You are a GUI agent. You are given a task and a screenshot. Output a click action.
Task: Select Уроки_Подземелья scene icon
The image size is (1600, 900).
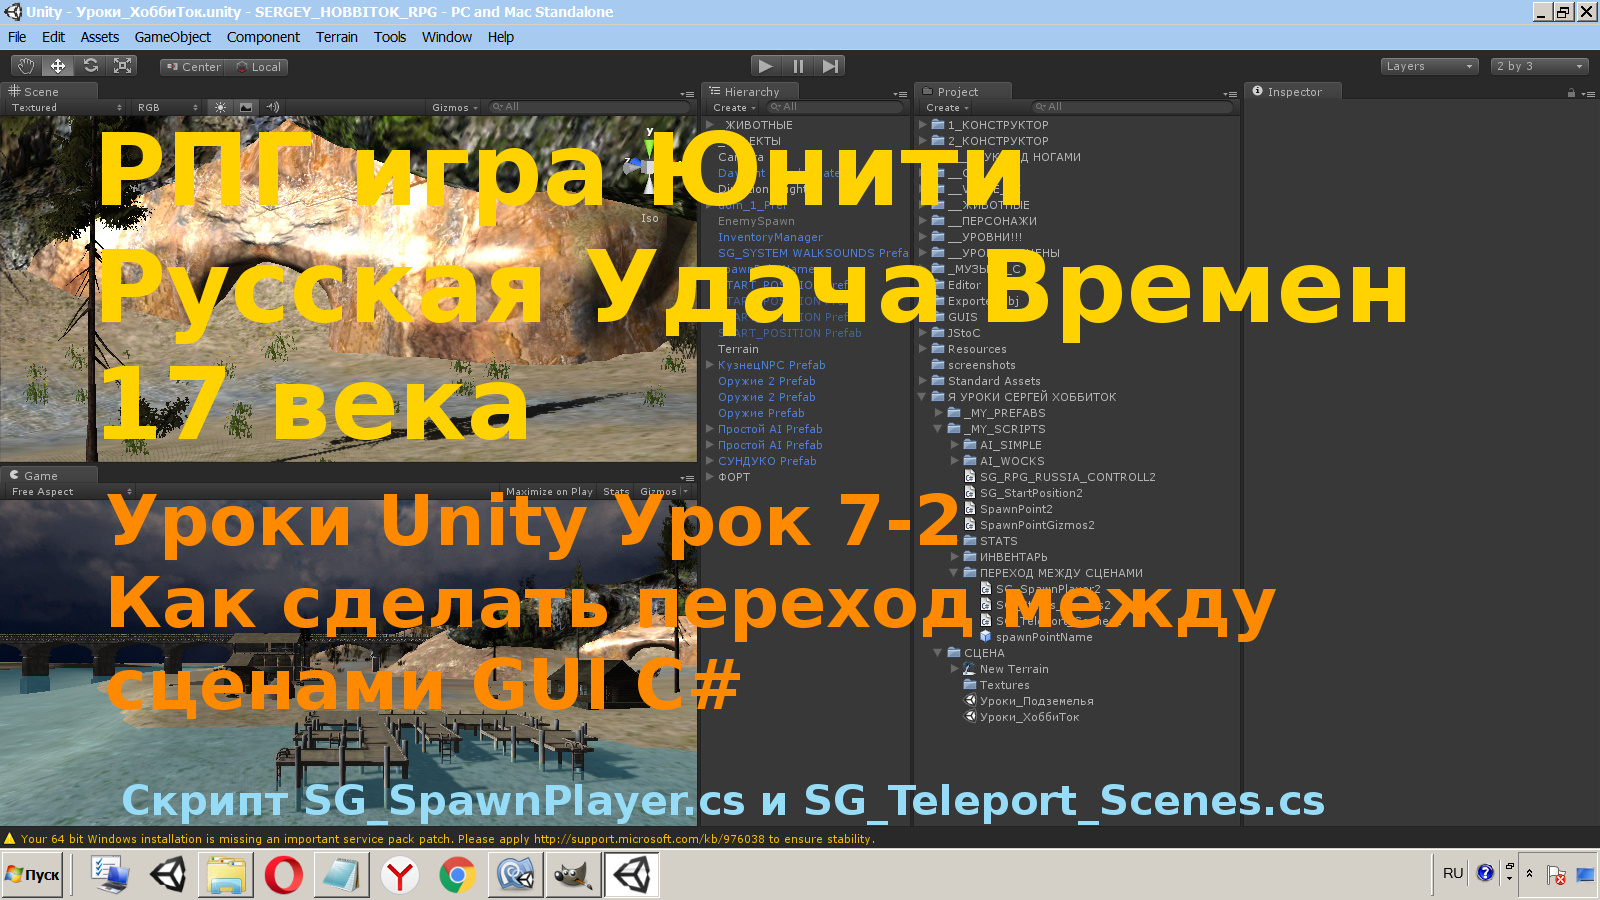pyautogui.click(x=970, y=701)
